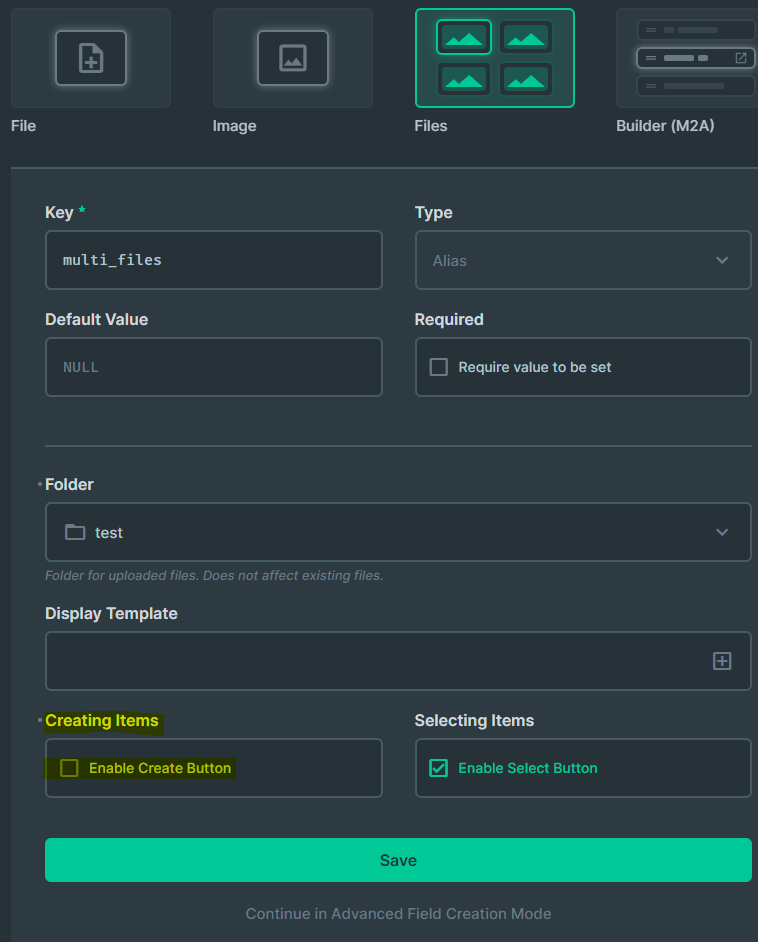Click the Required heading
The width and height of the screenshot is (758, 942).
click(x=449, y=319)
